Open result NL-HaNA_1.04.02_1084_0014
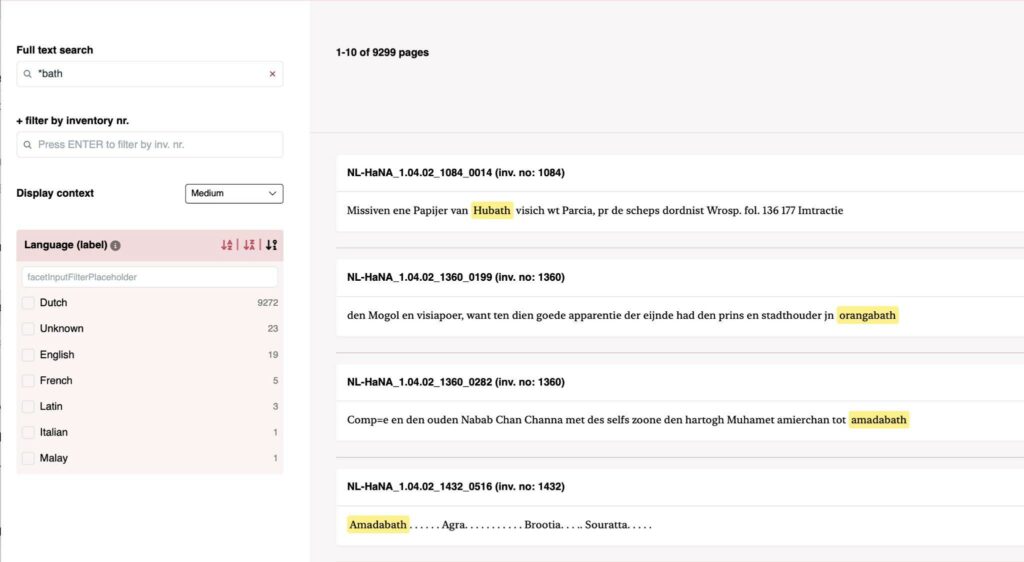Viewport: 1024px width, 562px height. (455, 173)
